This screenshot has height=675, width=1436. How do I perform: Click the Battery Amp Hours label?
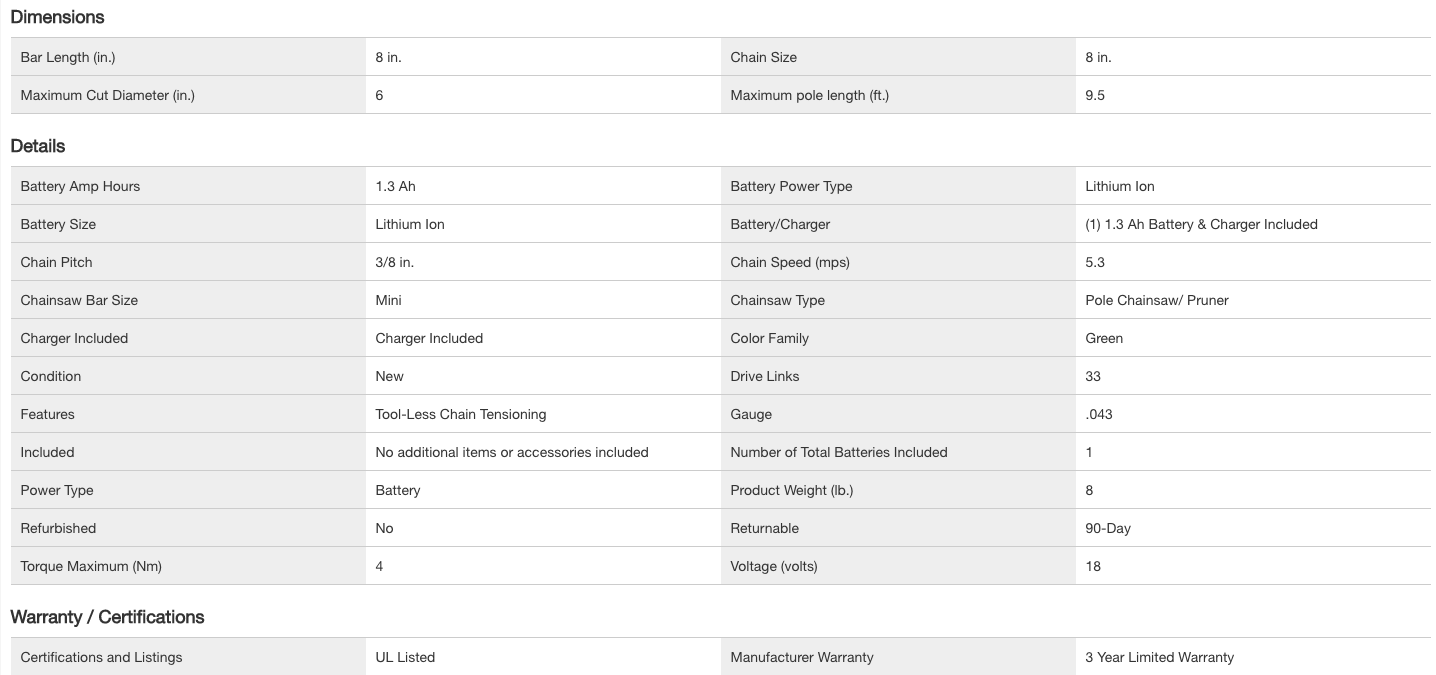pyautogui.click(x=80, y=186)
